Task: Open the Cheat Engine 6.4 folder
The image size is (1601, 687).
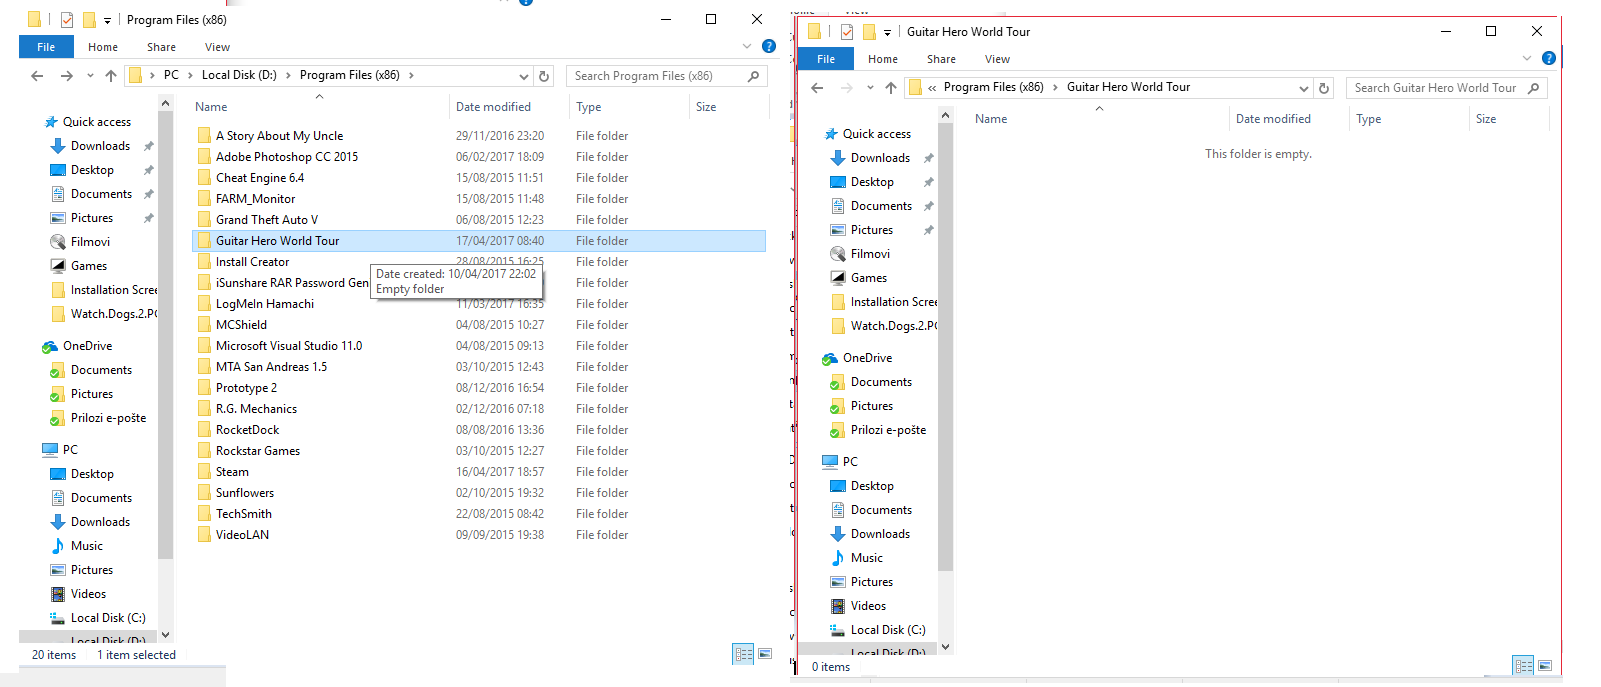Action: tap(260, 178)
